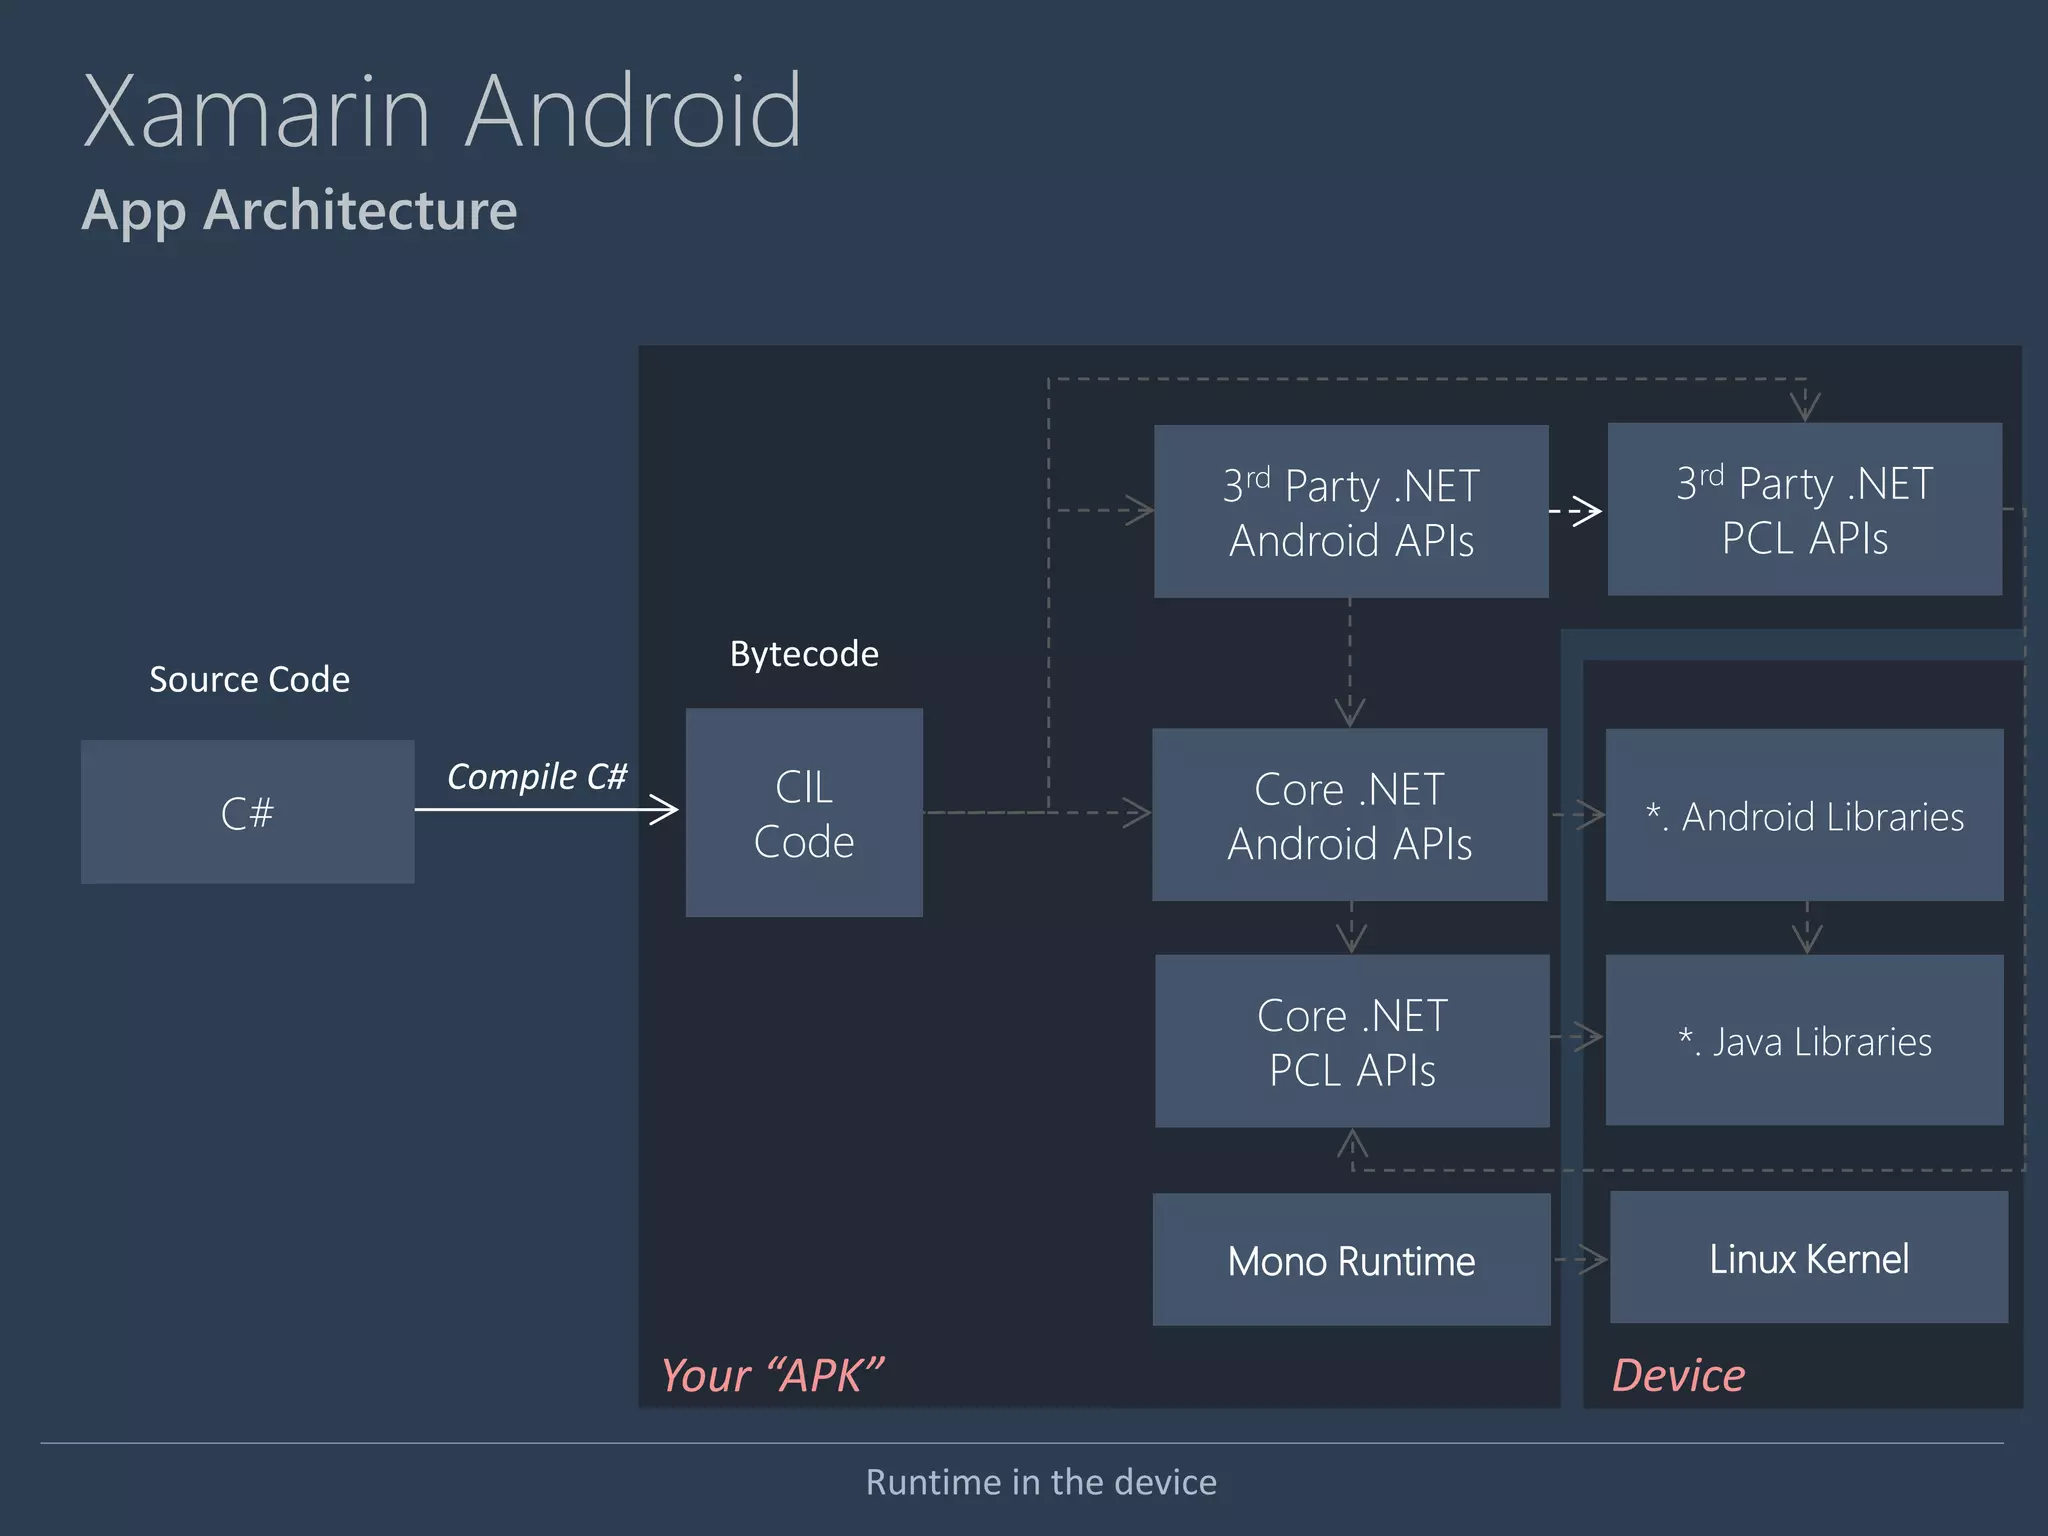This screenshot has width=2048, height=1536.
Task: Click the 'Your "APK"' label
Action: (x=772, y=1375)
